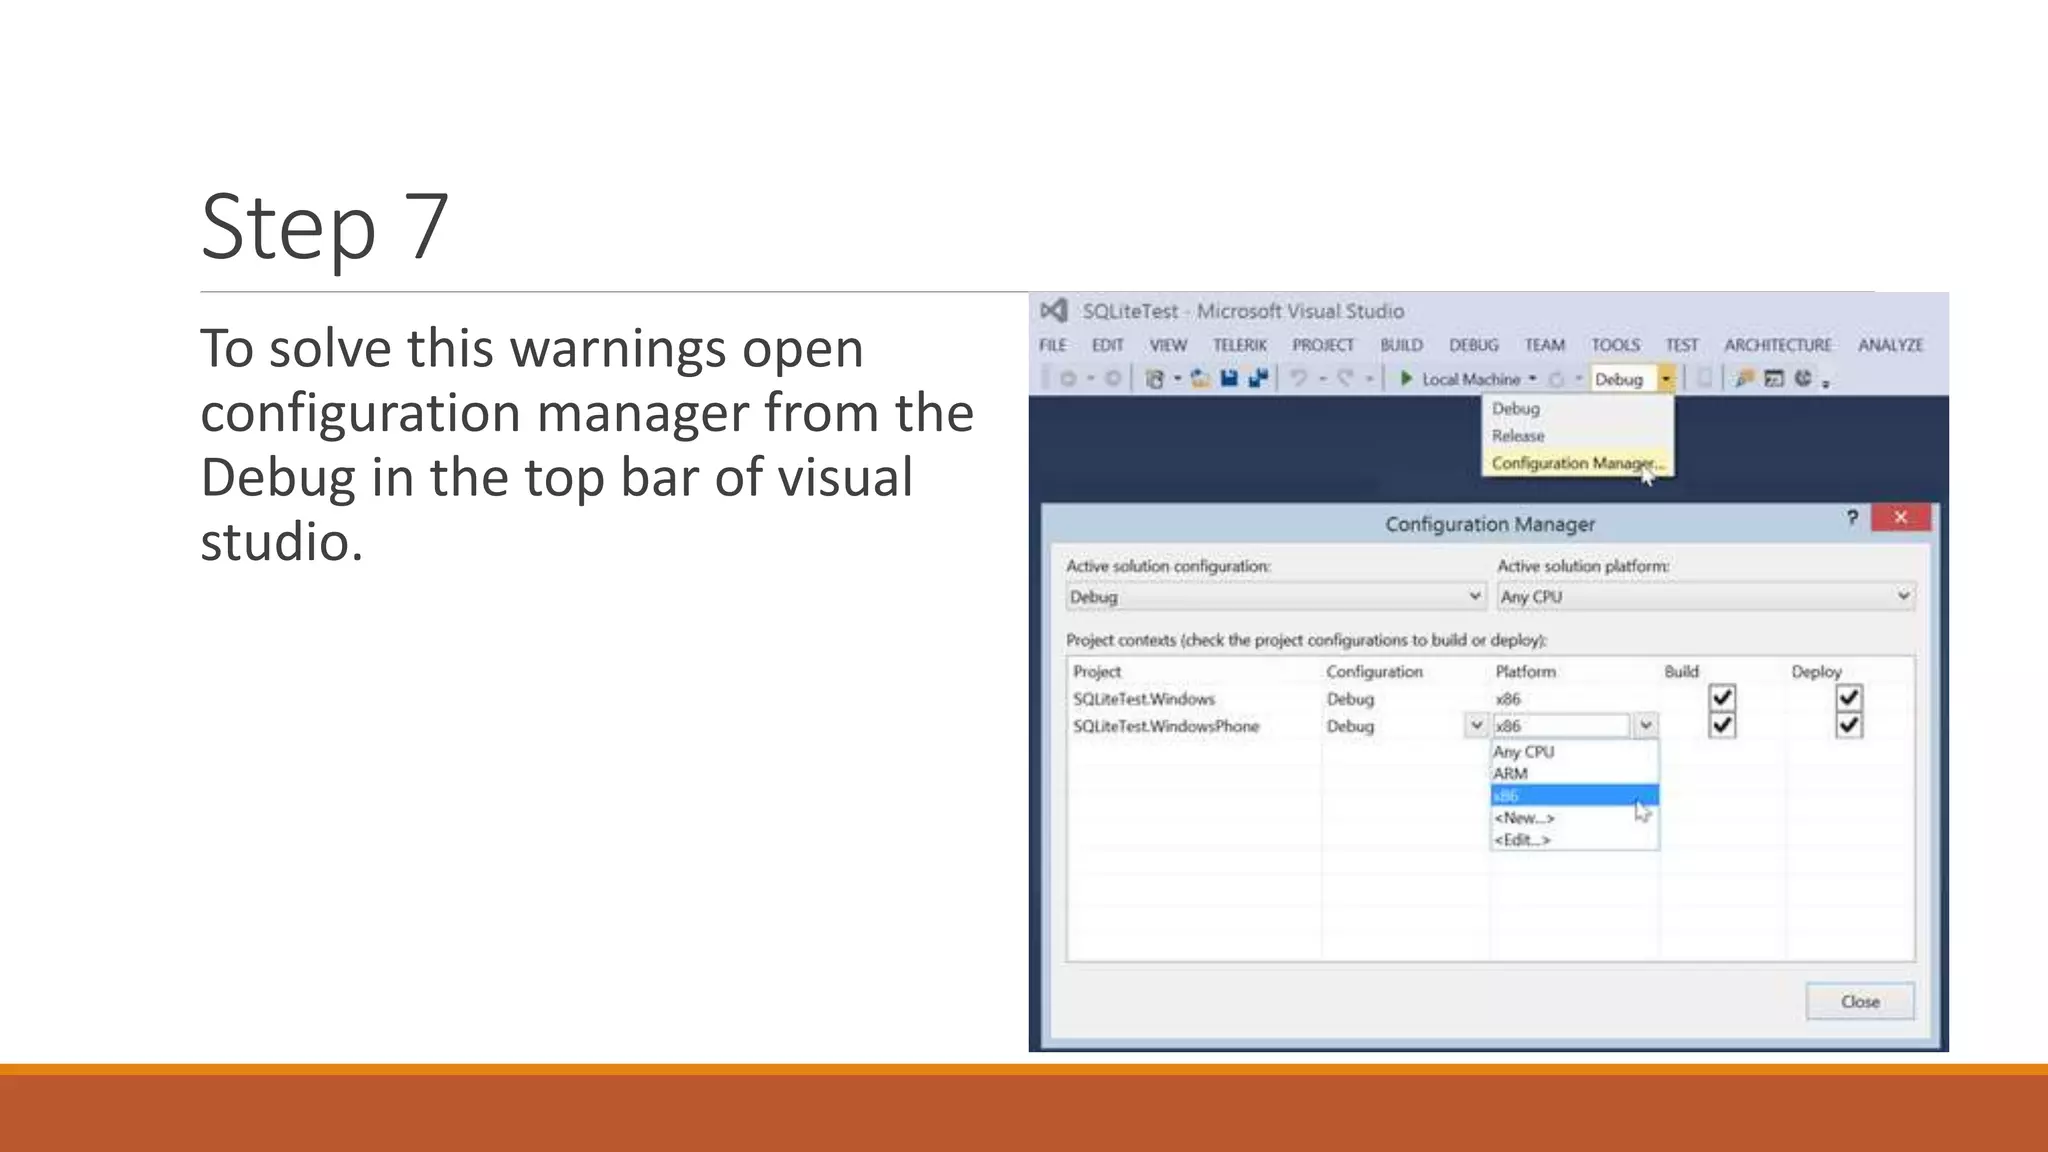The image size is (2048, 1152).
Task: Open the toolbar Debug configuration dropdown arrow
Action: [1666, 379]
